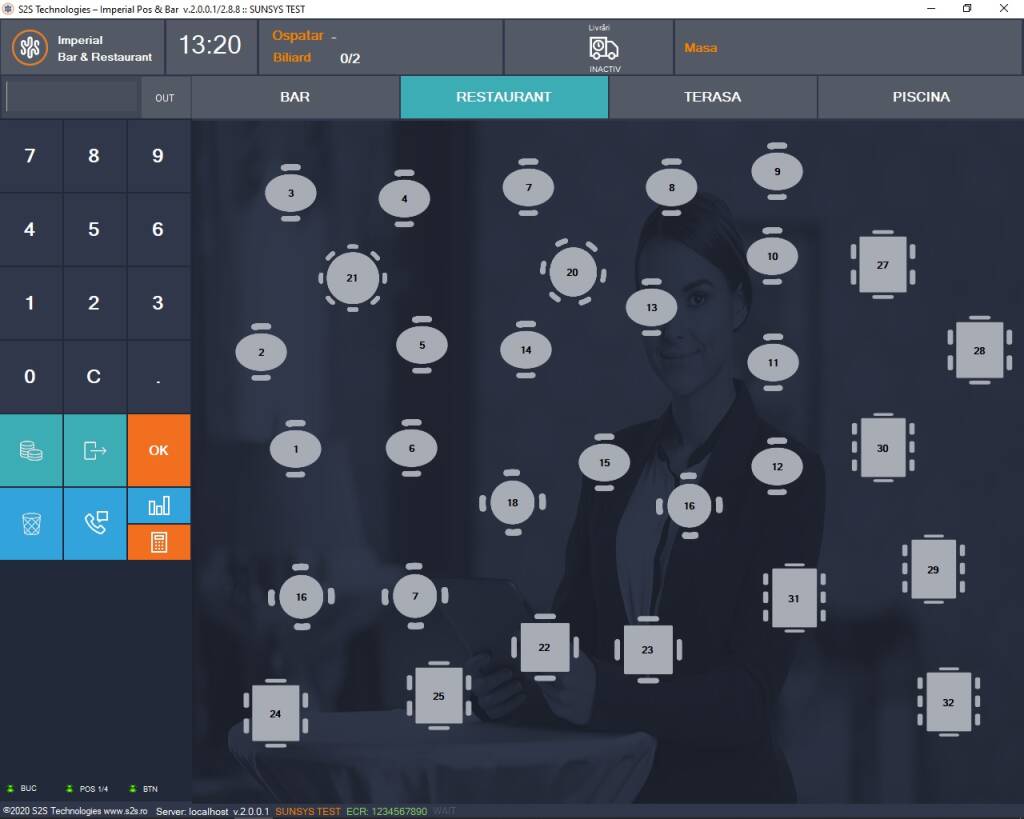This screenshot has width=1024, height=819.
Task: Open the bar chart reports icon
Action: click(x=158, y=505)
